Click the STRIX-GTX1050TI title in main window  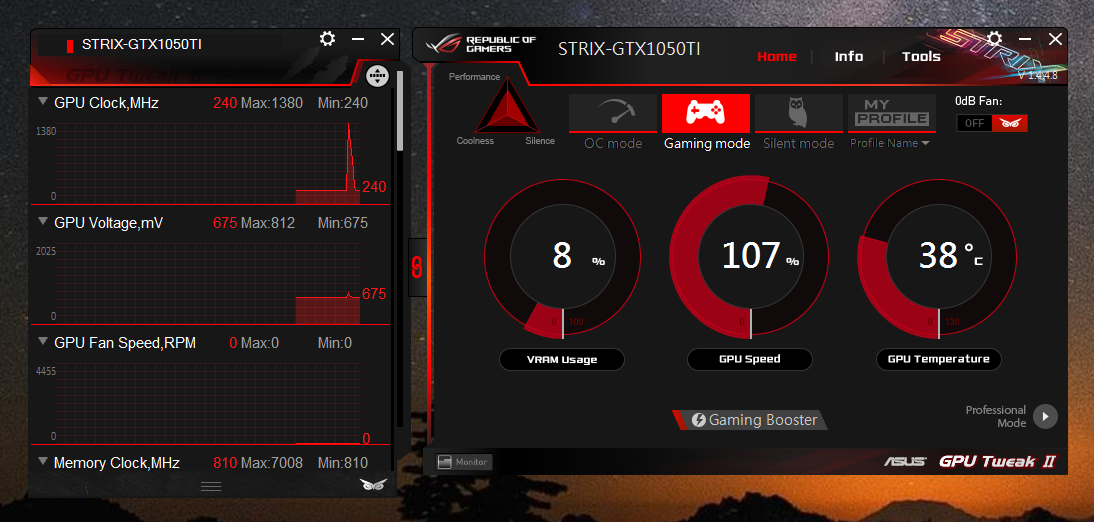pyautogui.click(x=629, y=49)
